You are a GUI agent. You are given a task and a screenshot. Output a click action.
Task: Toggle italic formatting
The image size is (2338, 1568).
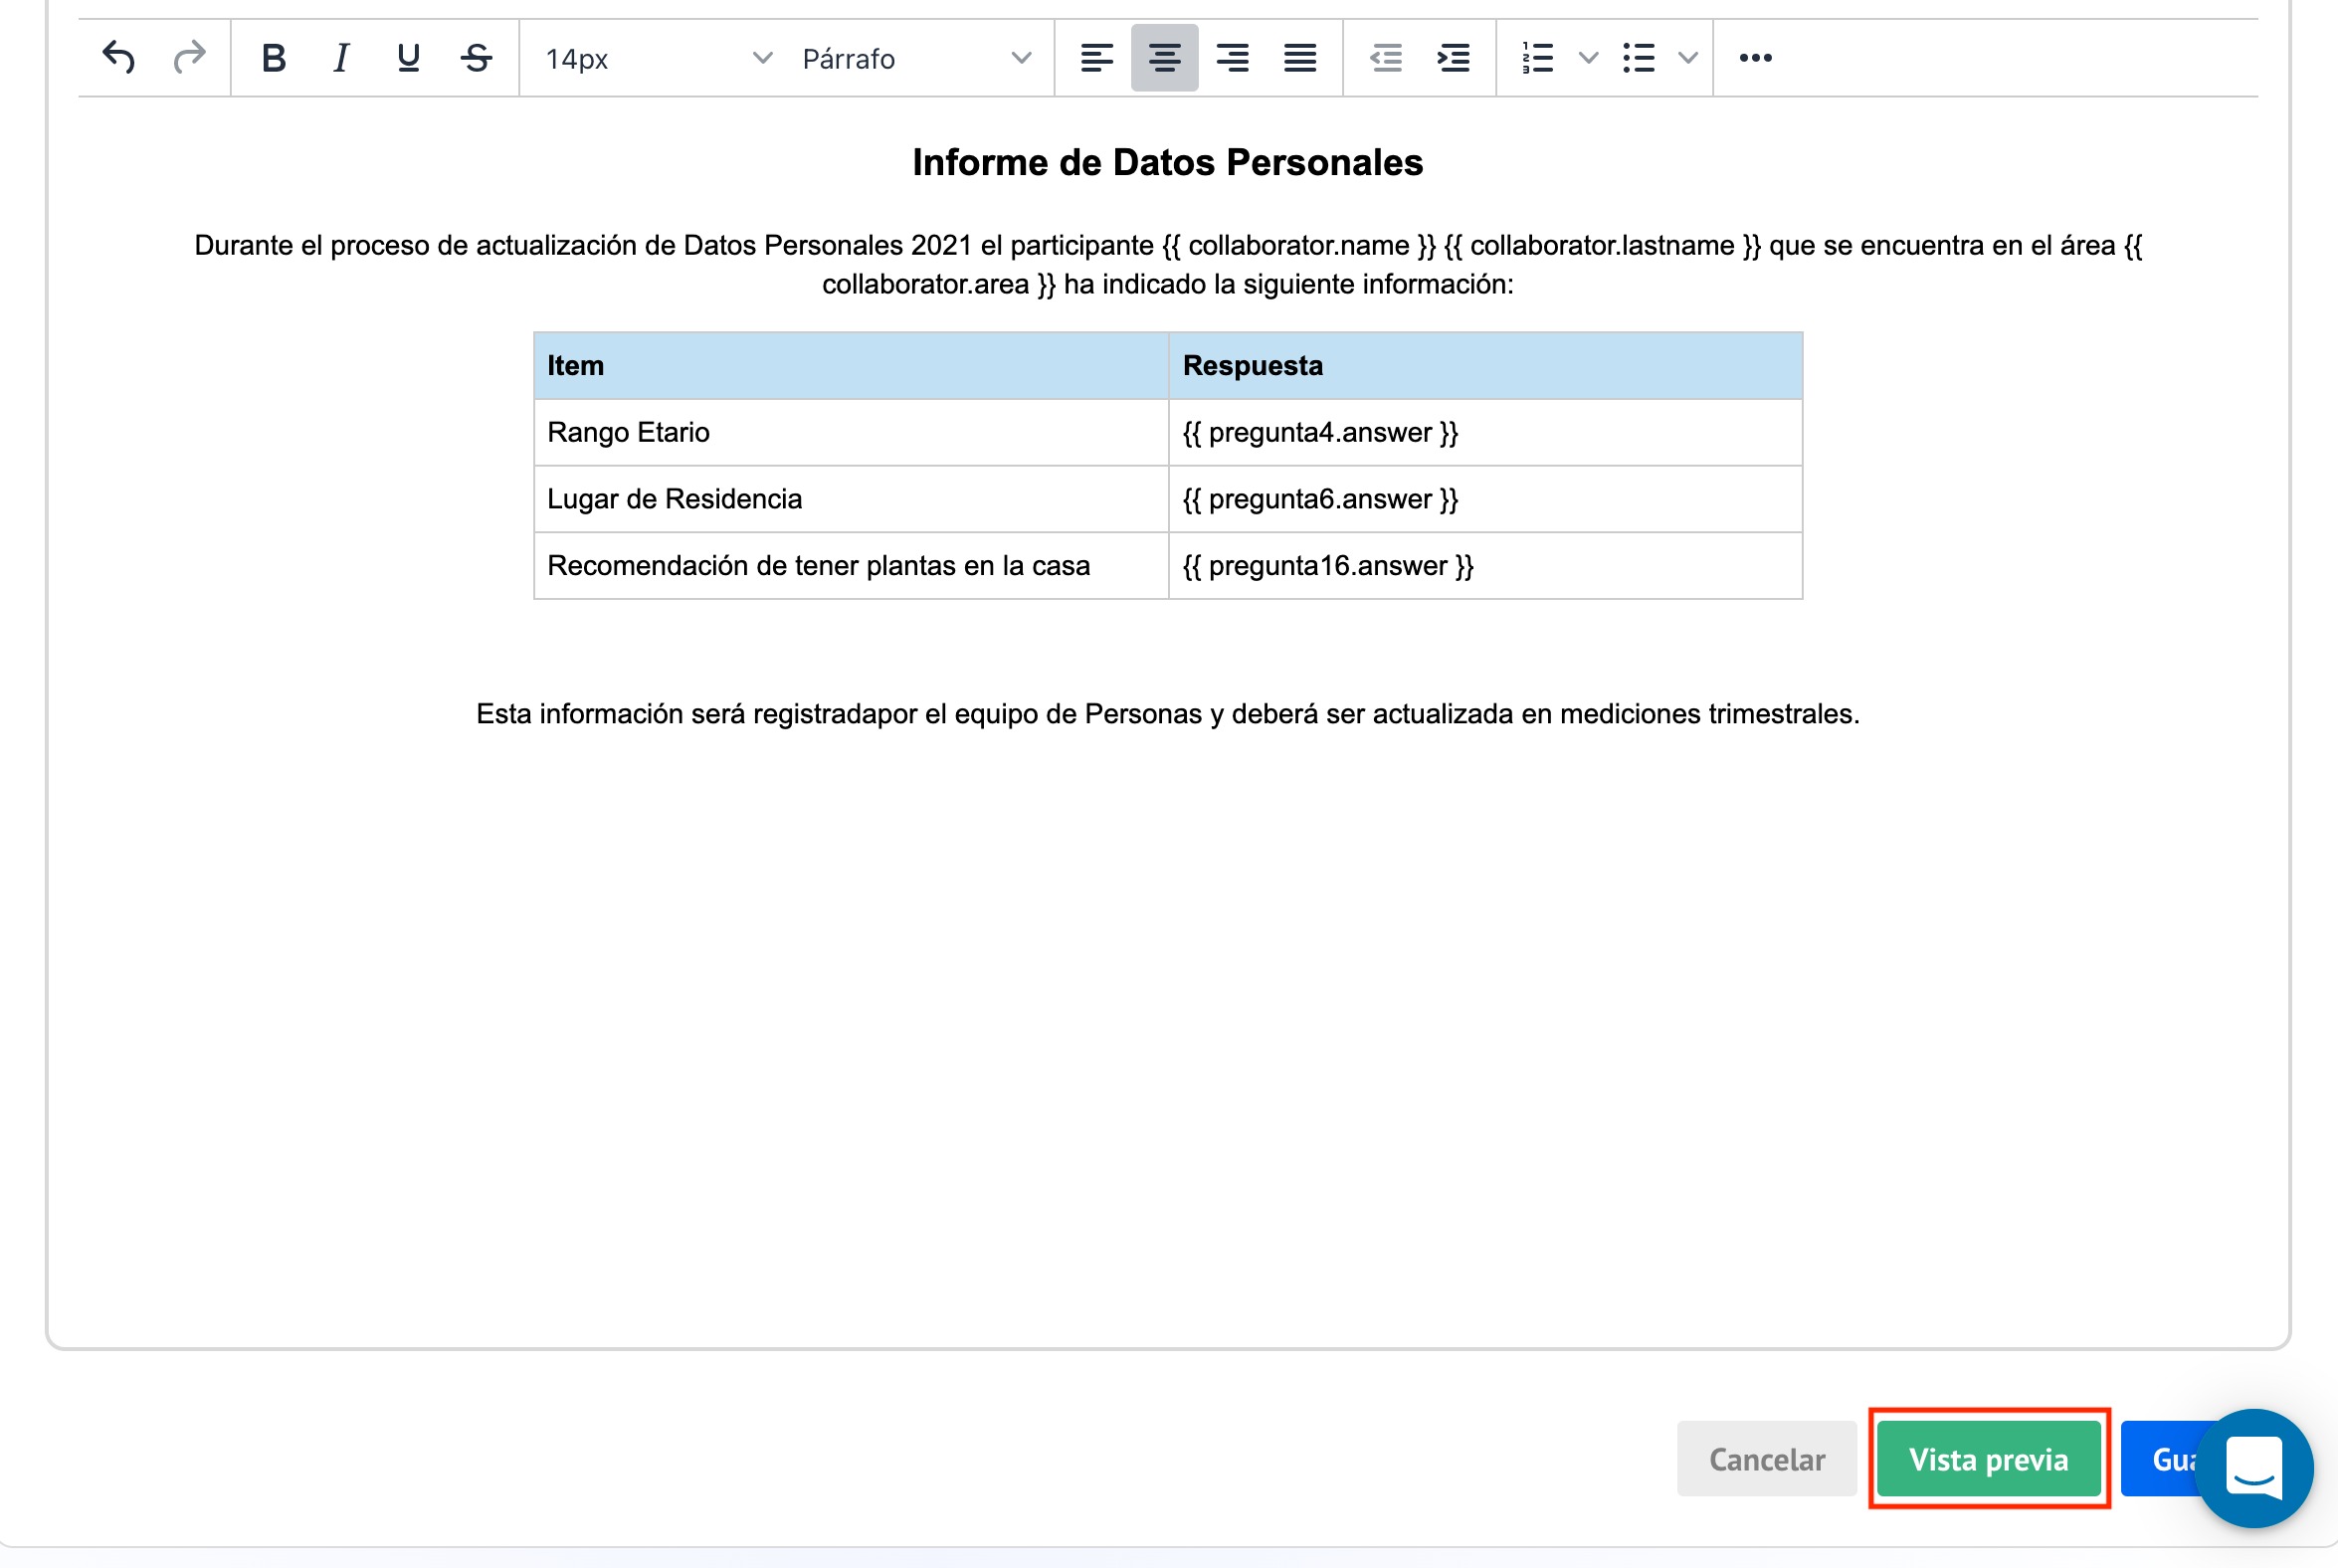coord(341,58)
